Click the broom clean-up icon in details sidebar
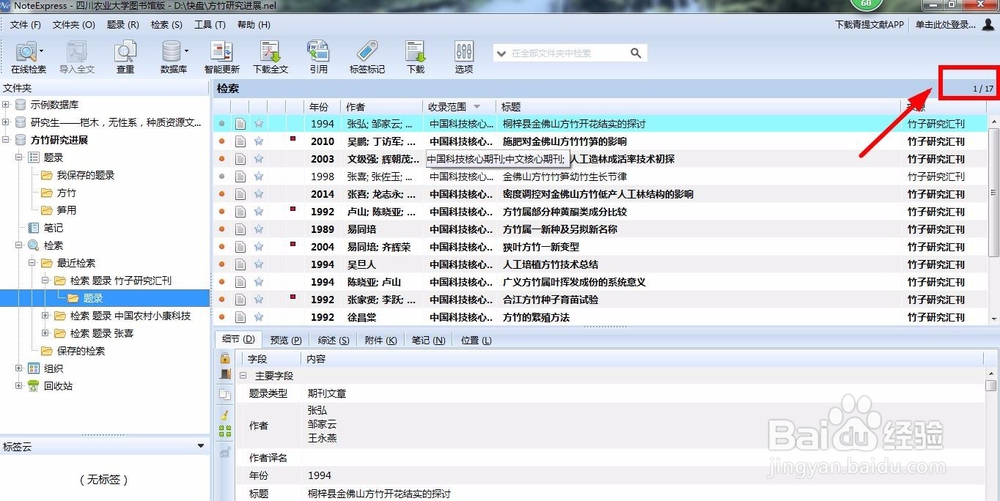Screen dimensions: 1000x501 [224, 414]
